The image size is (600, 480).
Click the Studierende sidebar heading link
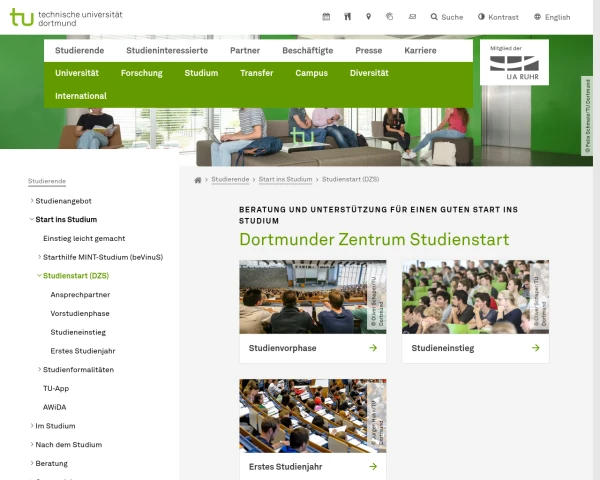47,181
